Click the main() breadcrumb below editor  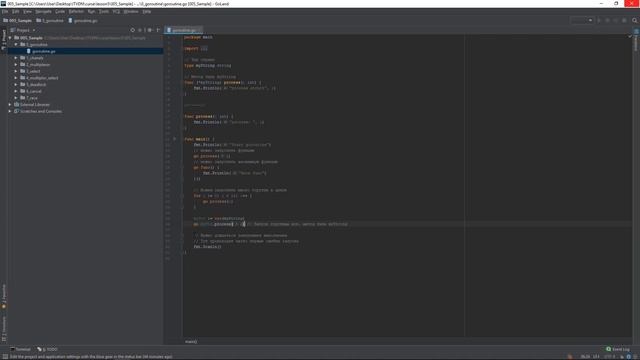(191, 342)
